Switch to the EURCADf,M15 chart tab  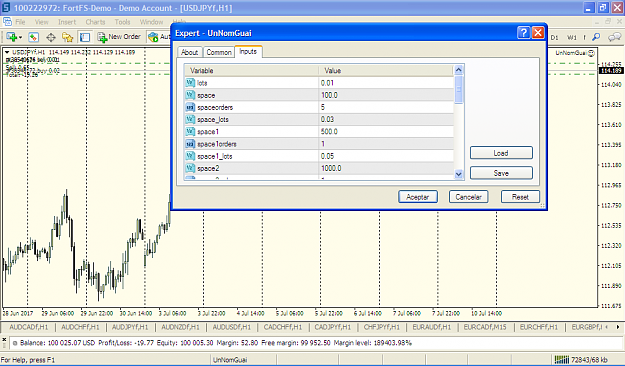click(485, 327)
